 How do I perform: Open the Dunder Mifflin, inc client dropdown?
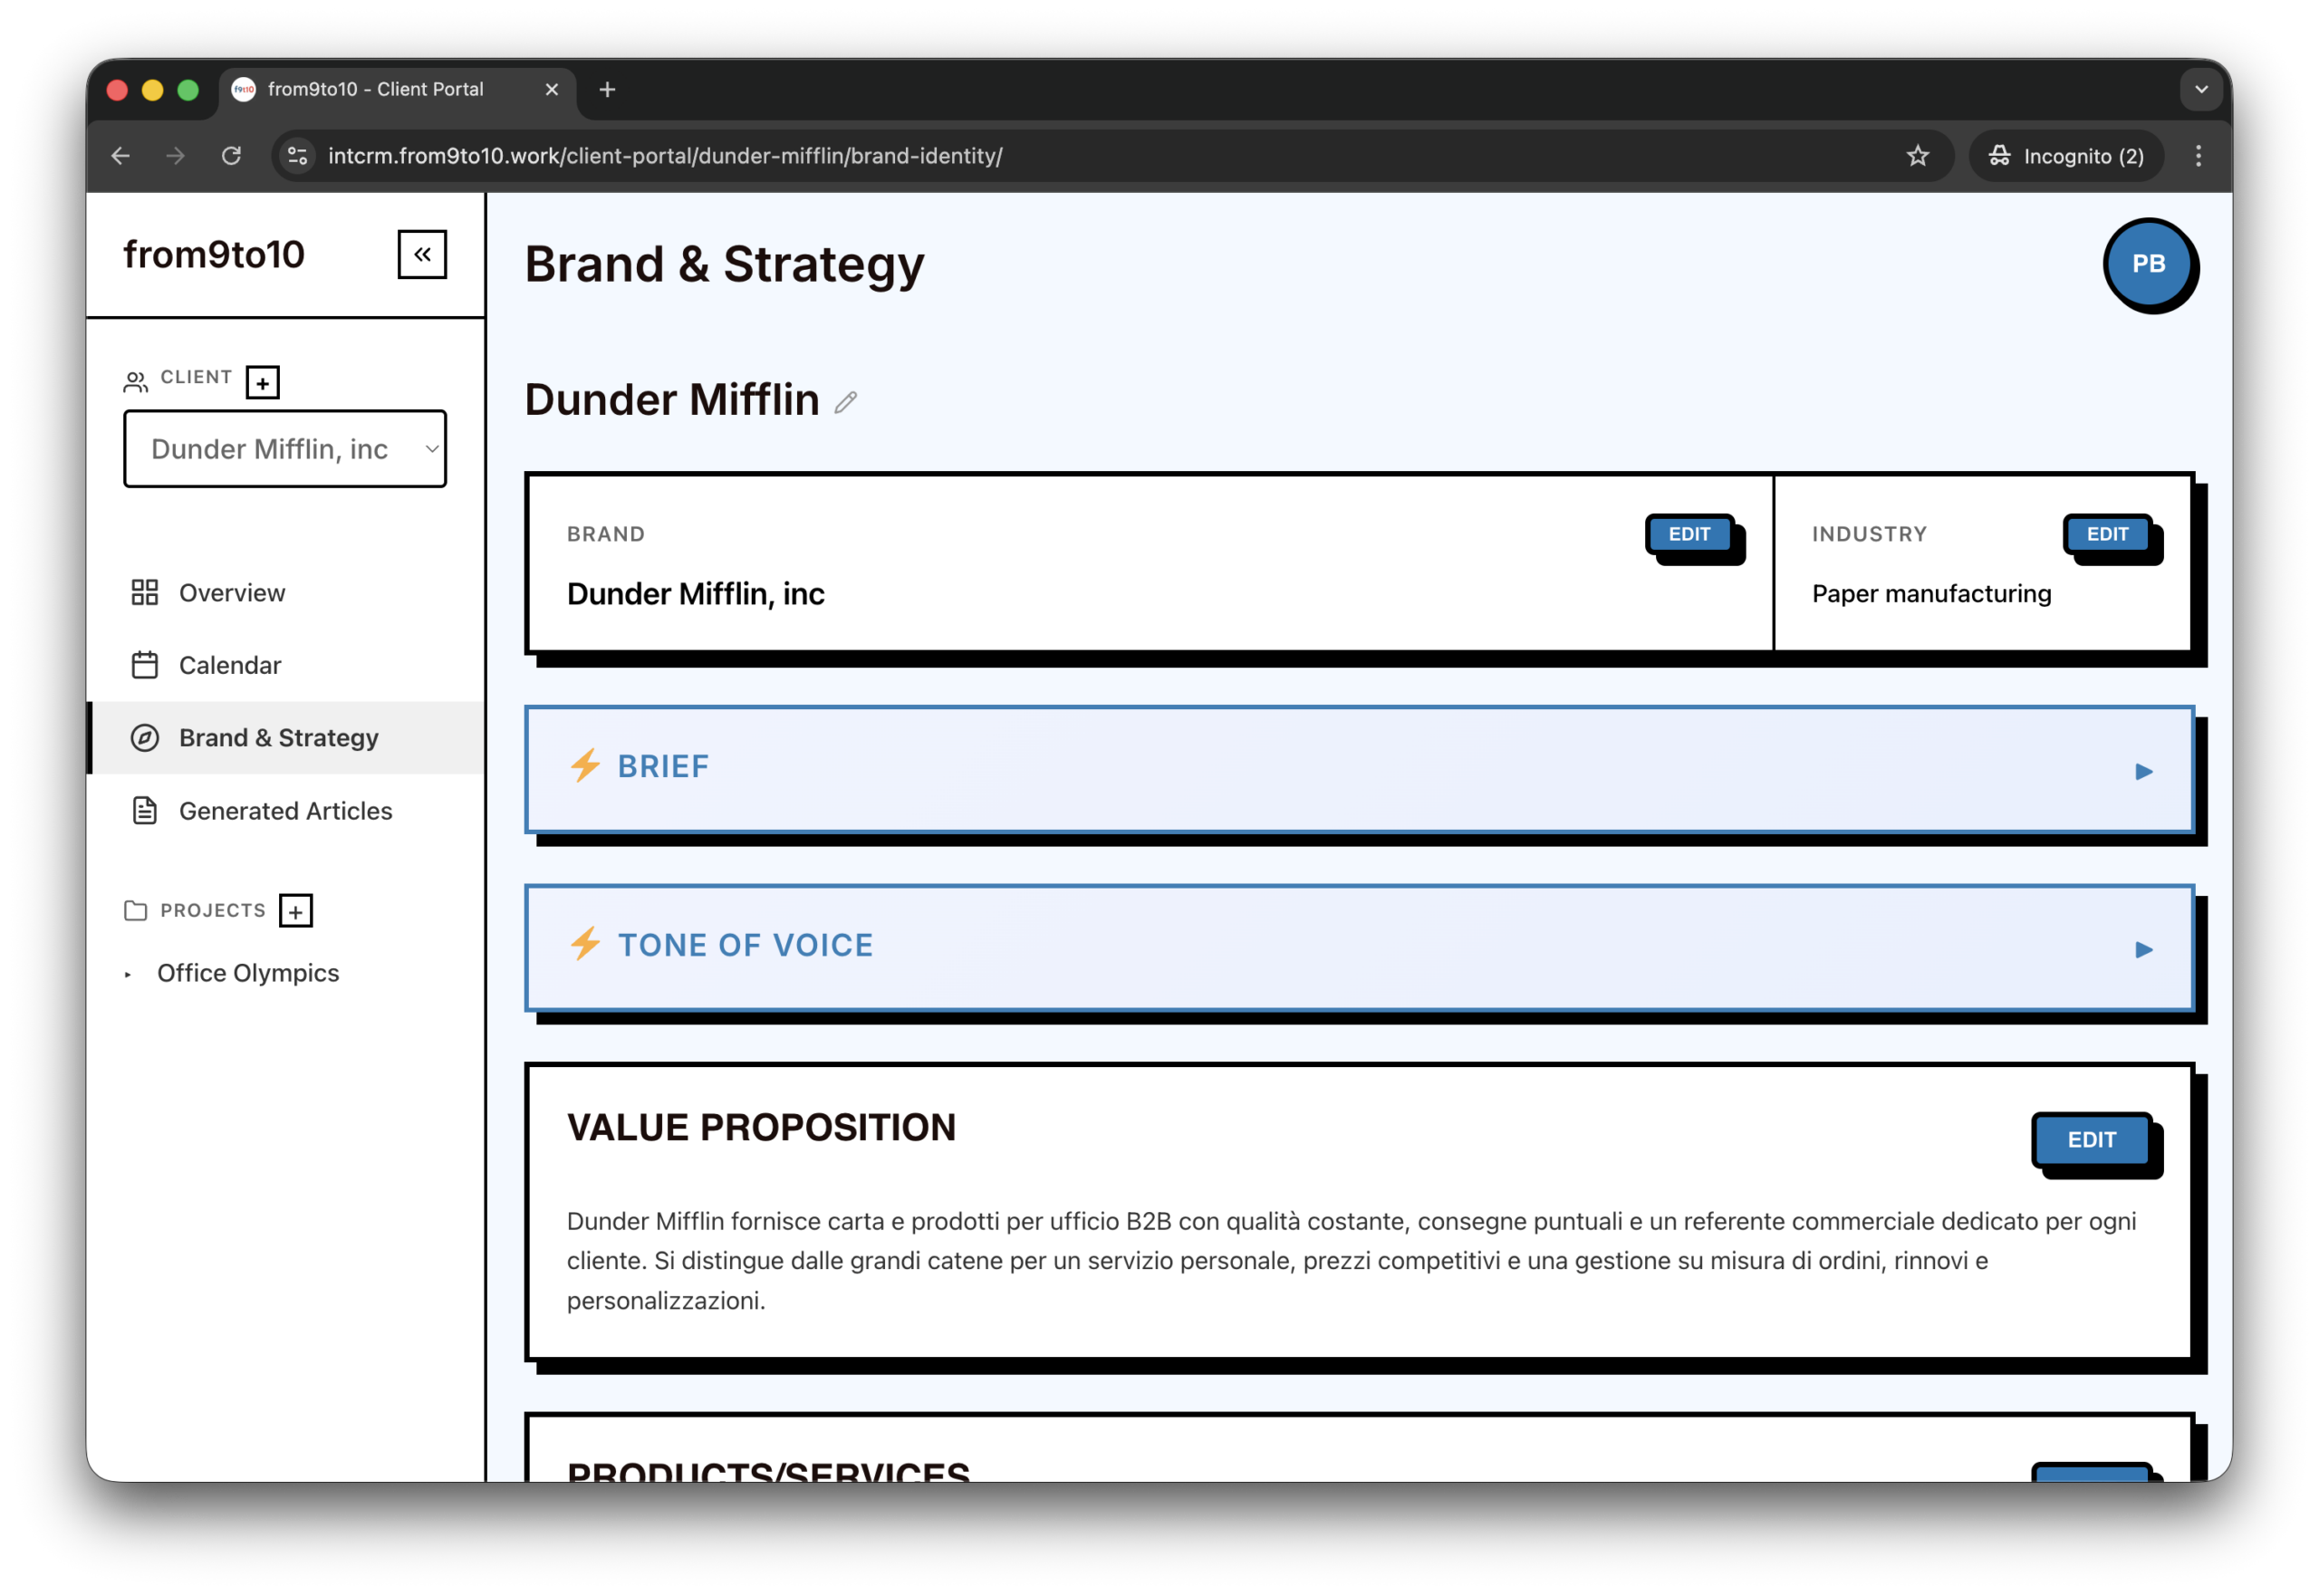tap(285, 449)
